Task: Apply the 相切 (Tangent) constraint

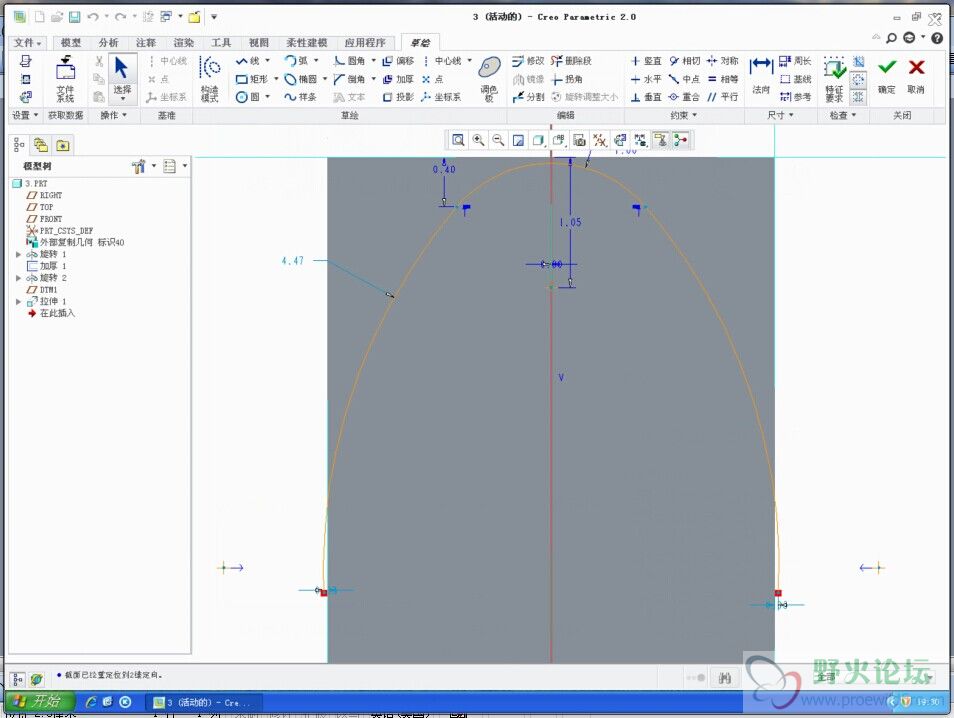Action: (685, 61)
